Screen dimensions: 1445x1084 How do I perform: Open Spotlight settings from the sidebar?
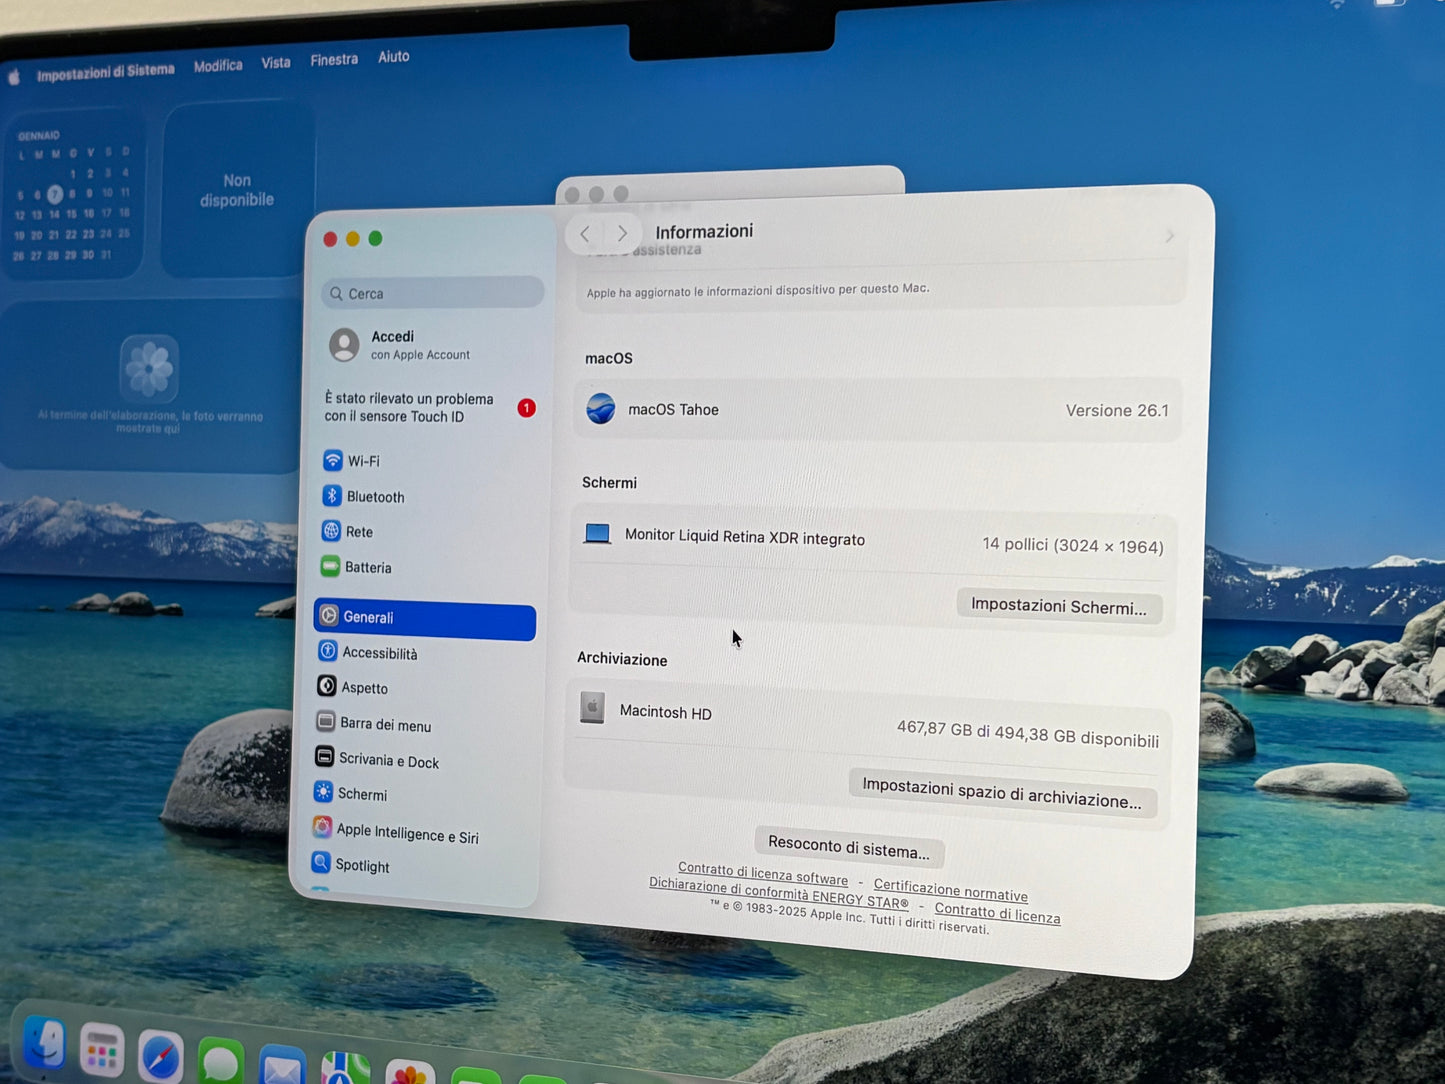[x=361, y=863]
